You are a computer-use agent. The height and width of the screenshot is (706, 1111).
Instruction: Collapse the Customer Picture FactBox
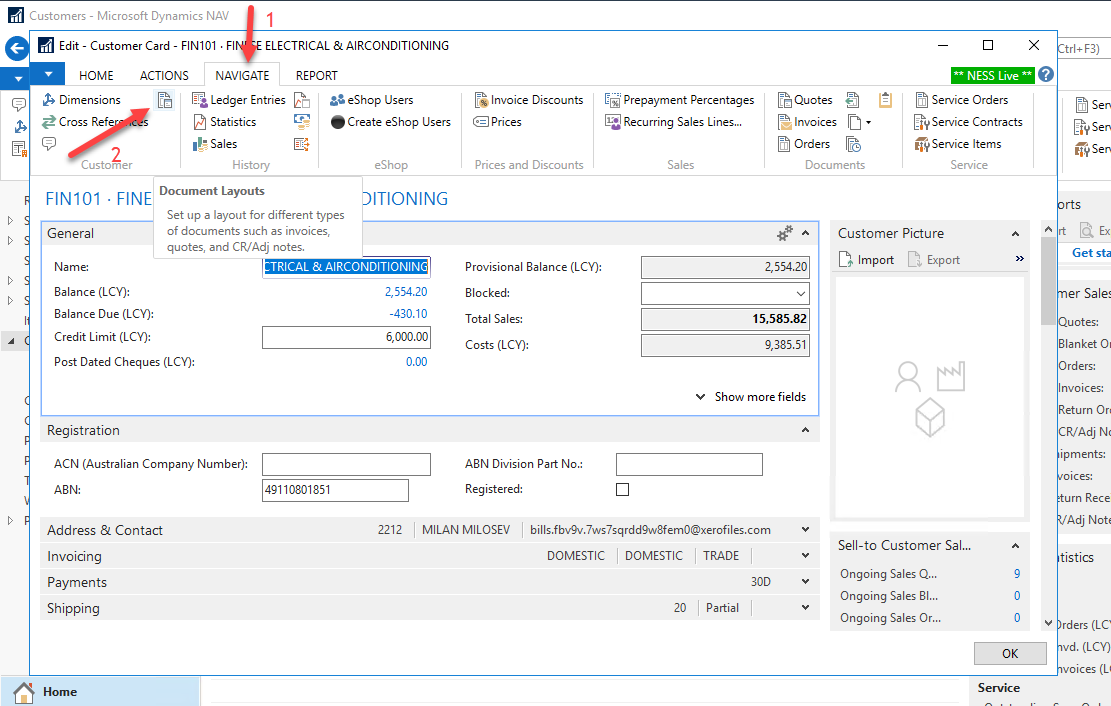[x=1015, y=234]
